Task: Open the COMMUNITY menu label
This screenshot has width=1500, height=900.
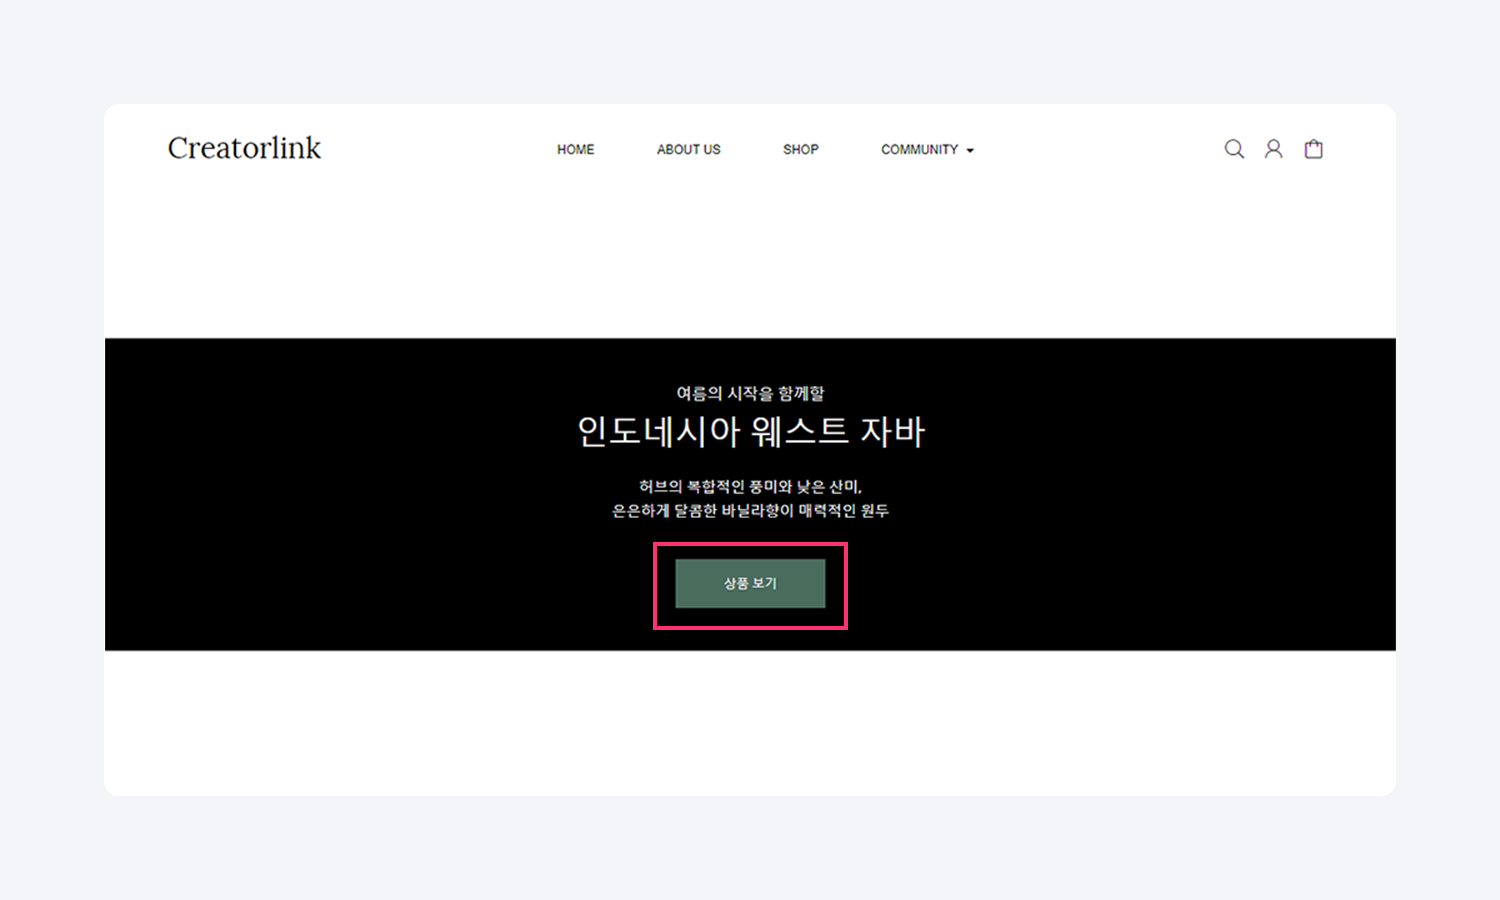Action: (x=919, y=149)
